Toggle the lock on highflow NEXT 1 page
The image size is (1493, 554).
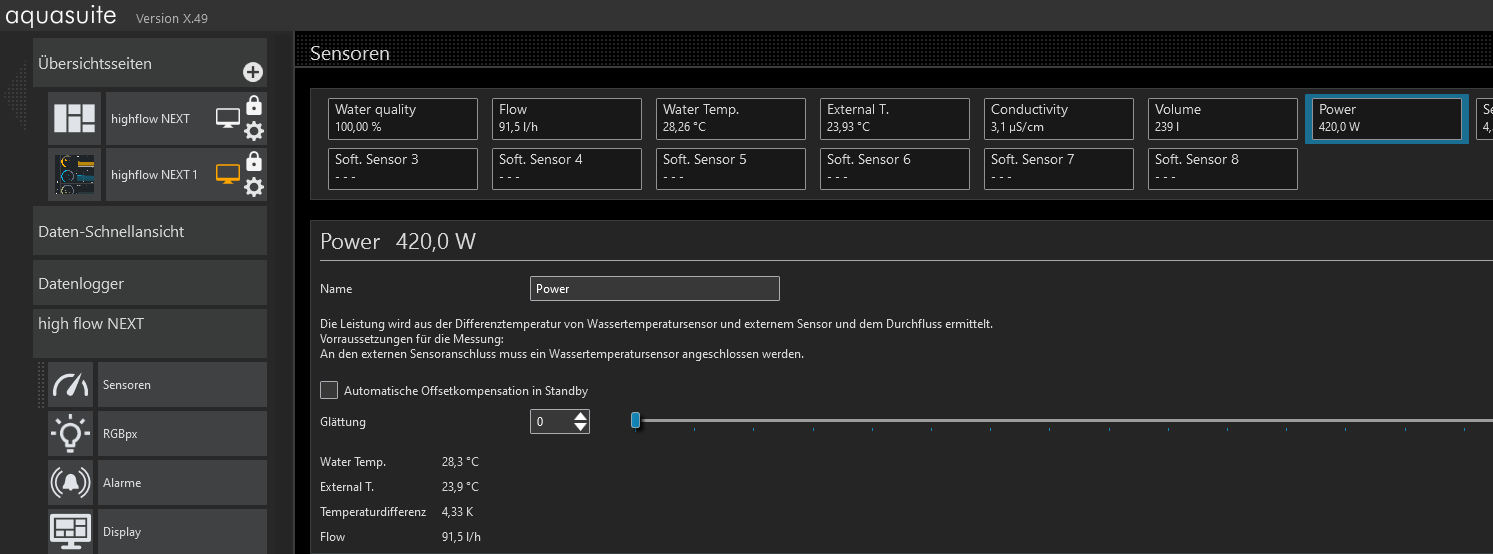click(x=254, y=162)
